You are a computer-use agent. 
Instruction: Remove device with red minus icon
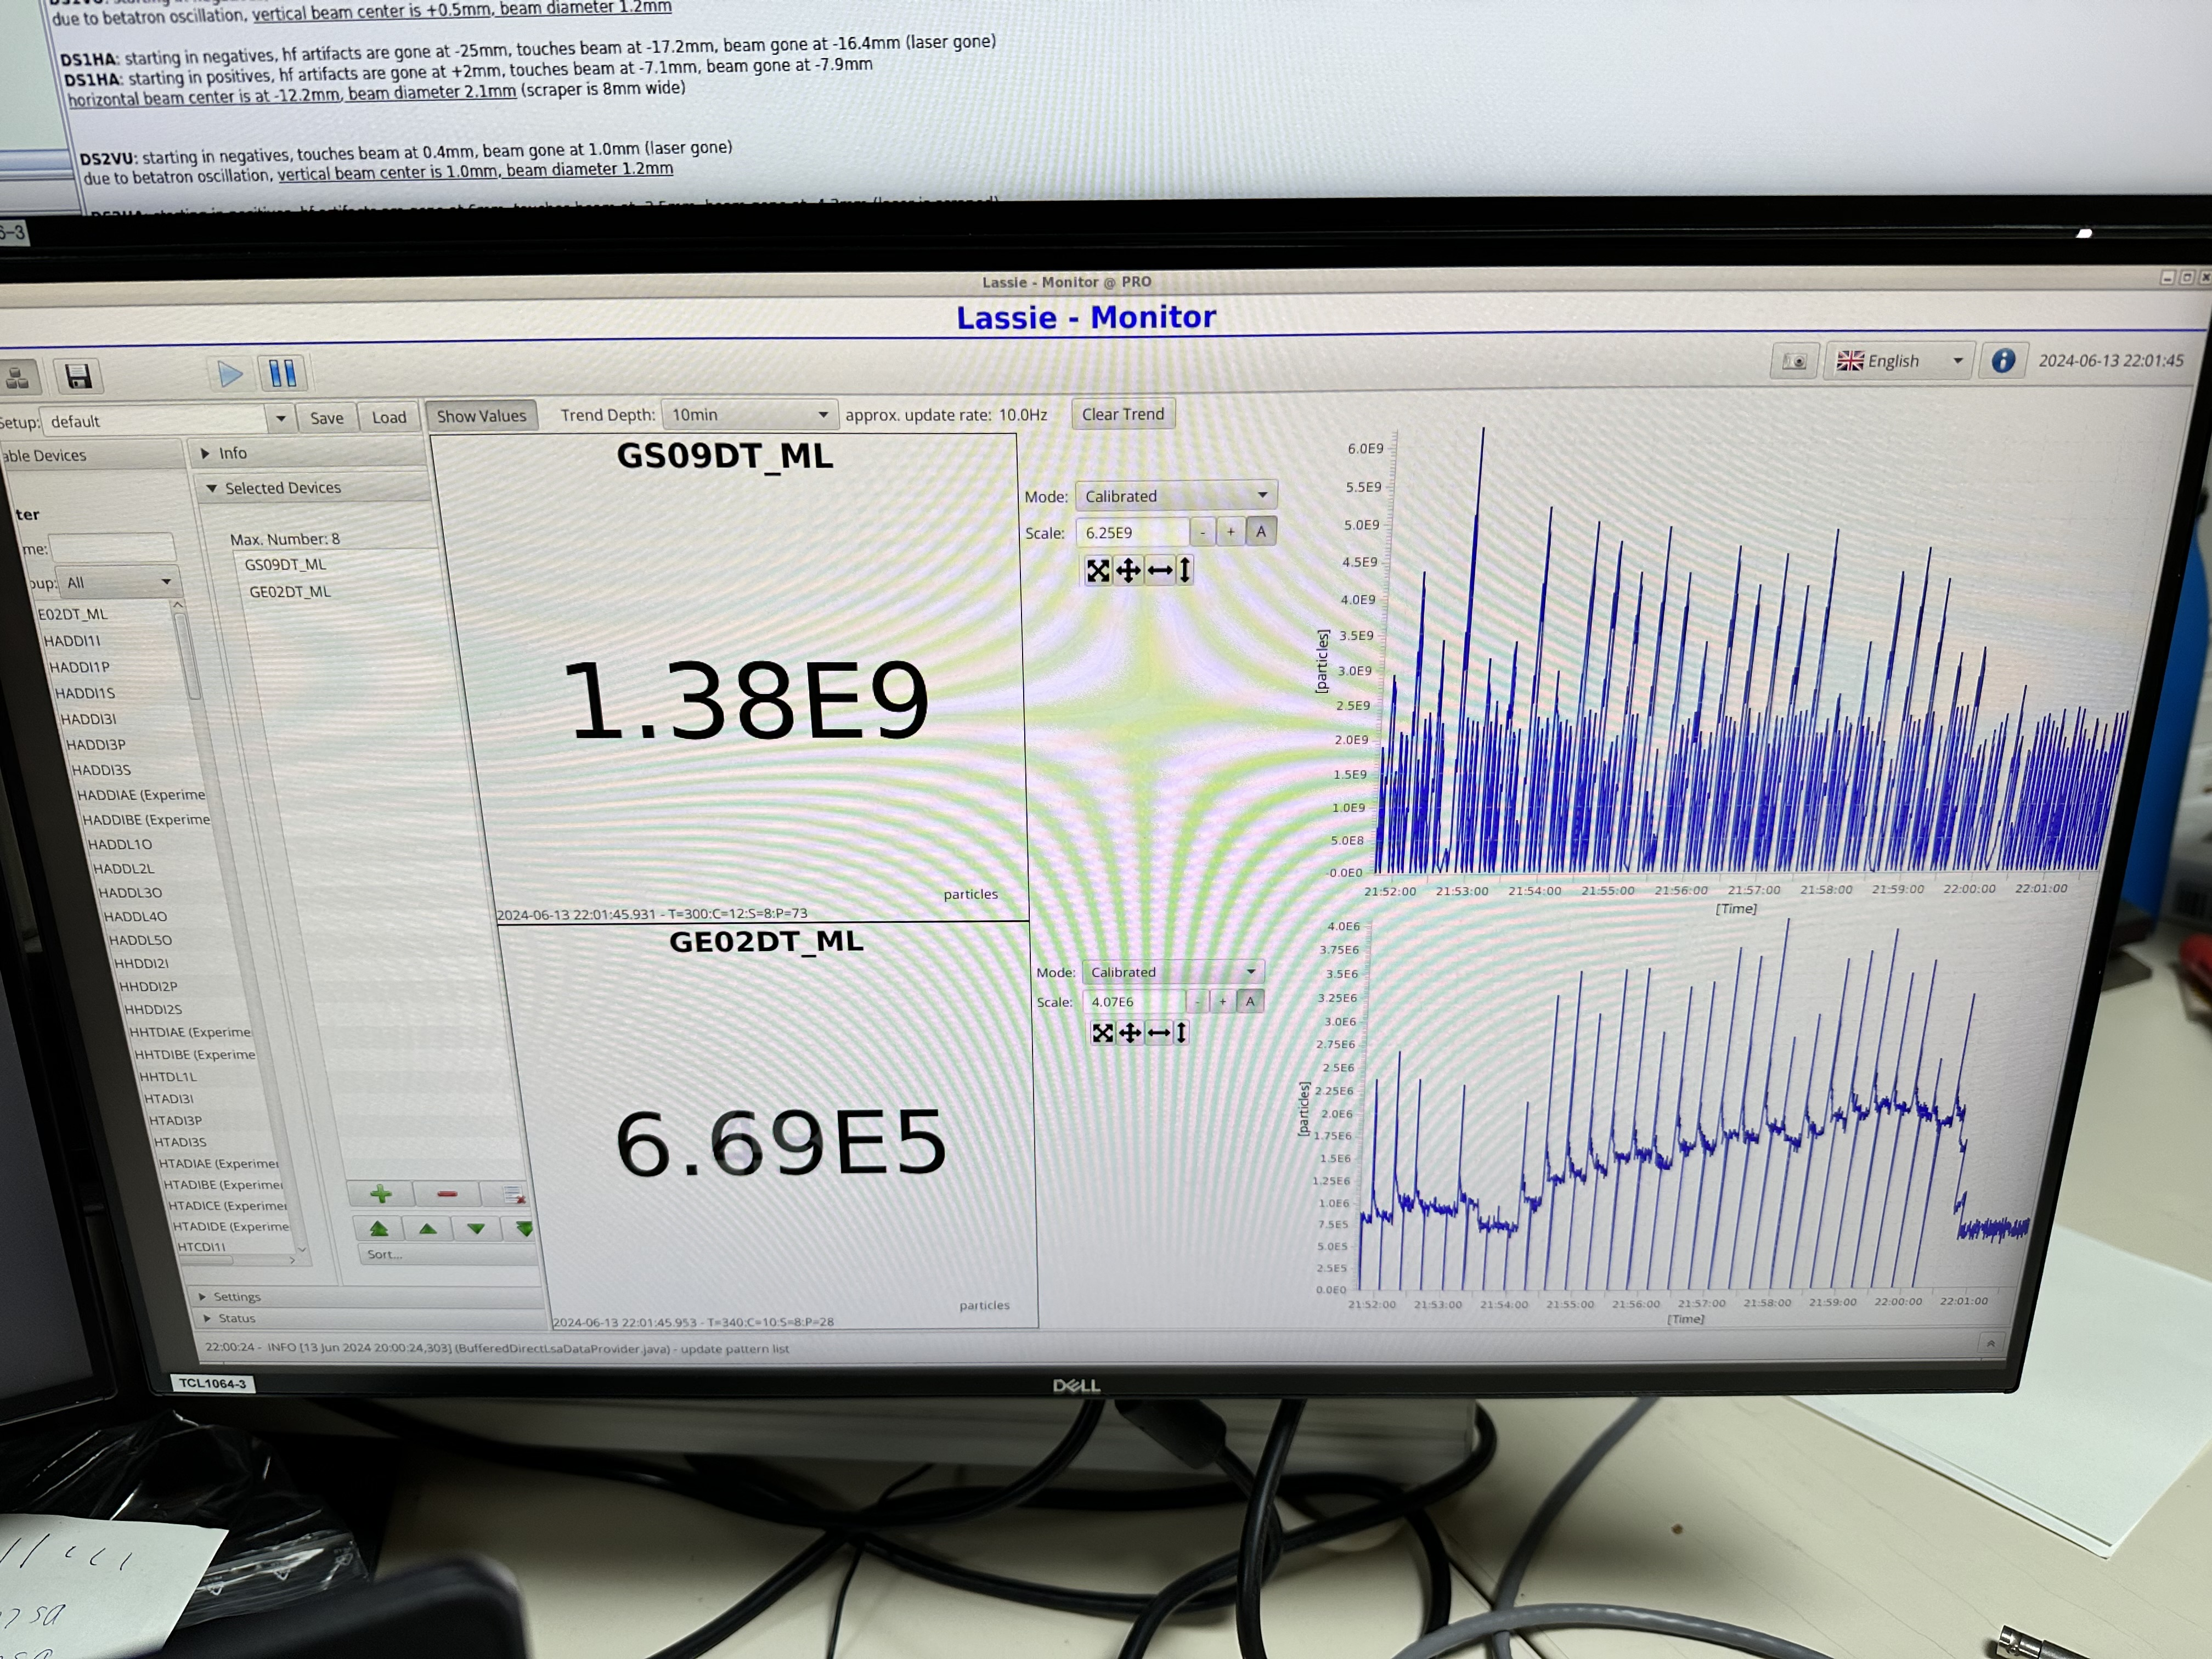pyautogui.click(x=447, y=1193)
